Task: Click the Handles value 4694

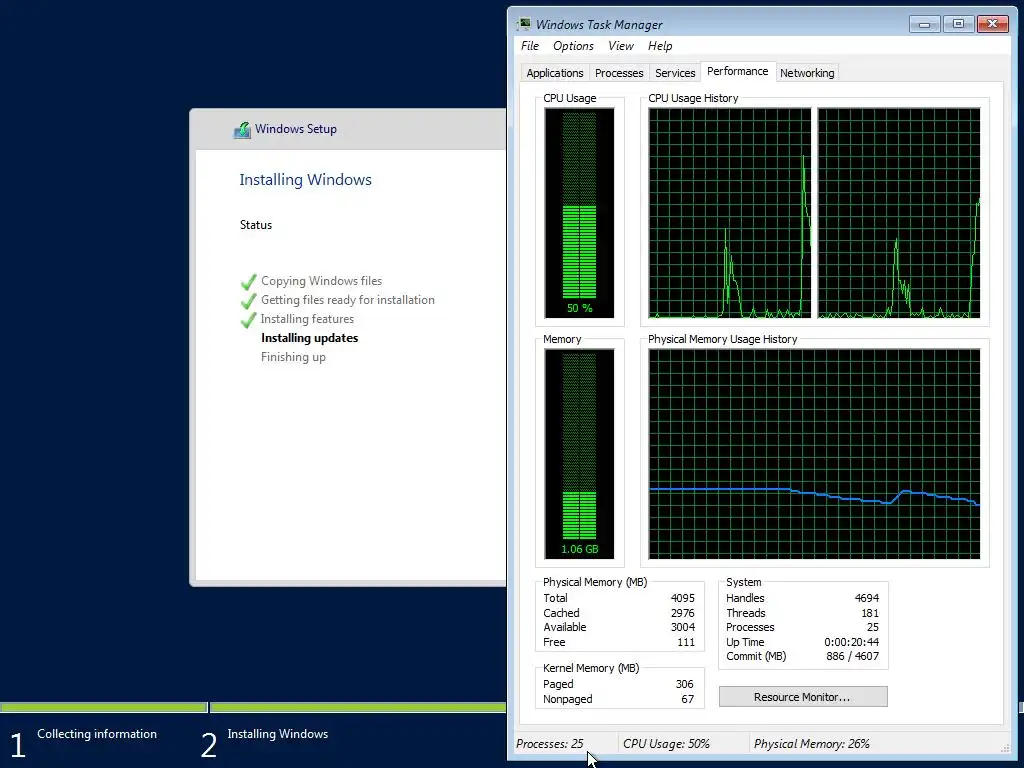Action: tap(867, 598)
